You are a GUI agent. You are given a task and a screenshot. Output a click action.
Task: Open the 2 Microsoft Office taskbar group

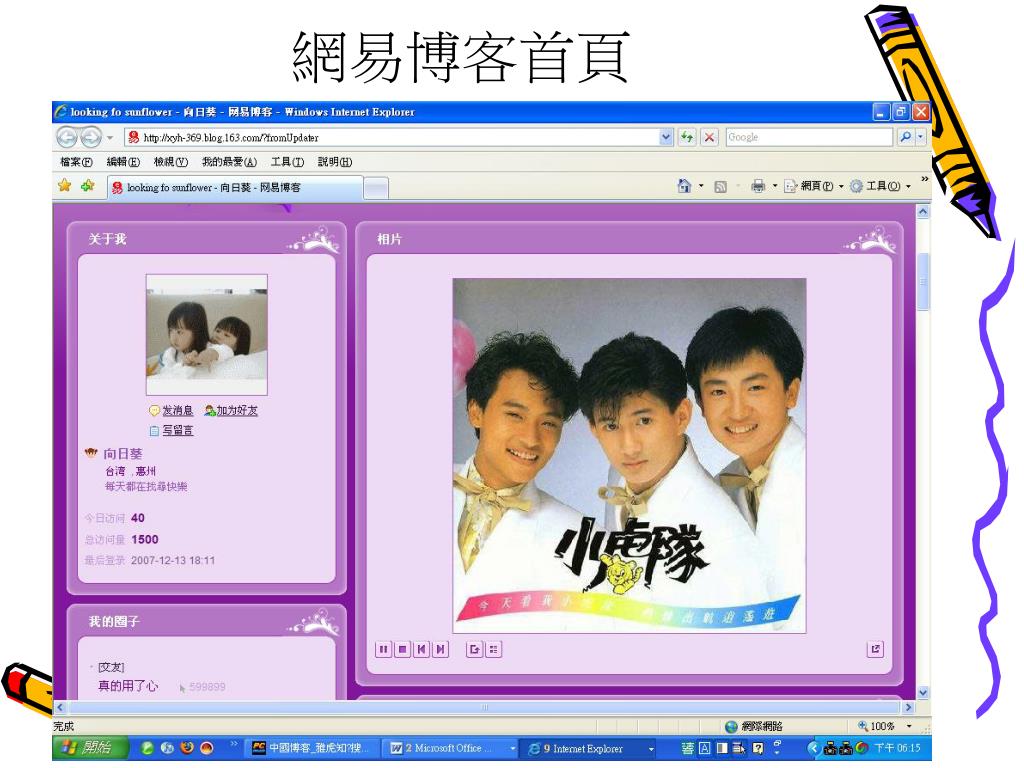tap(451, 748)
